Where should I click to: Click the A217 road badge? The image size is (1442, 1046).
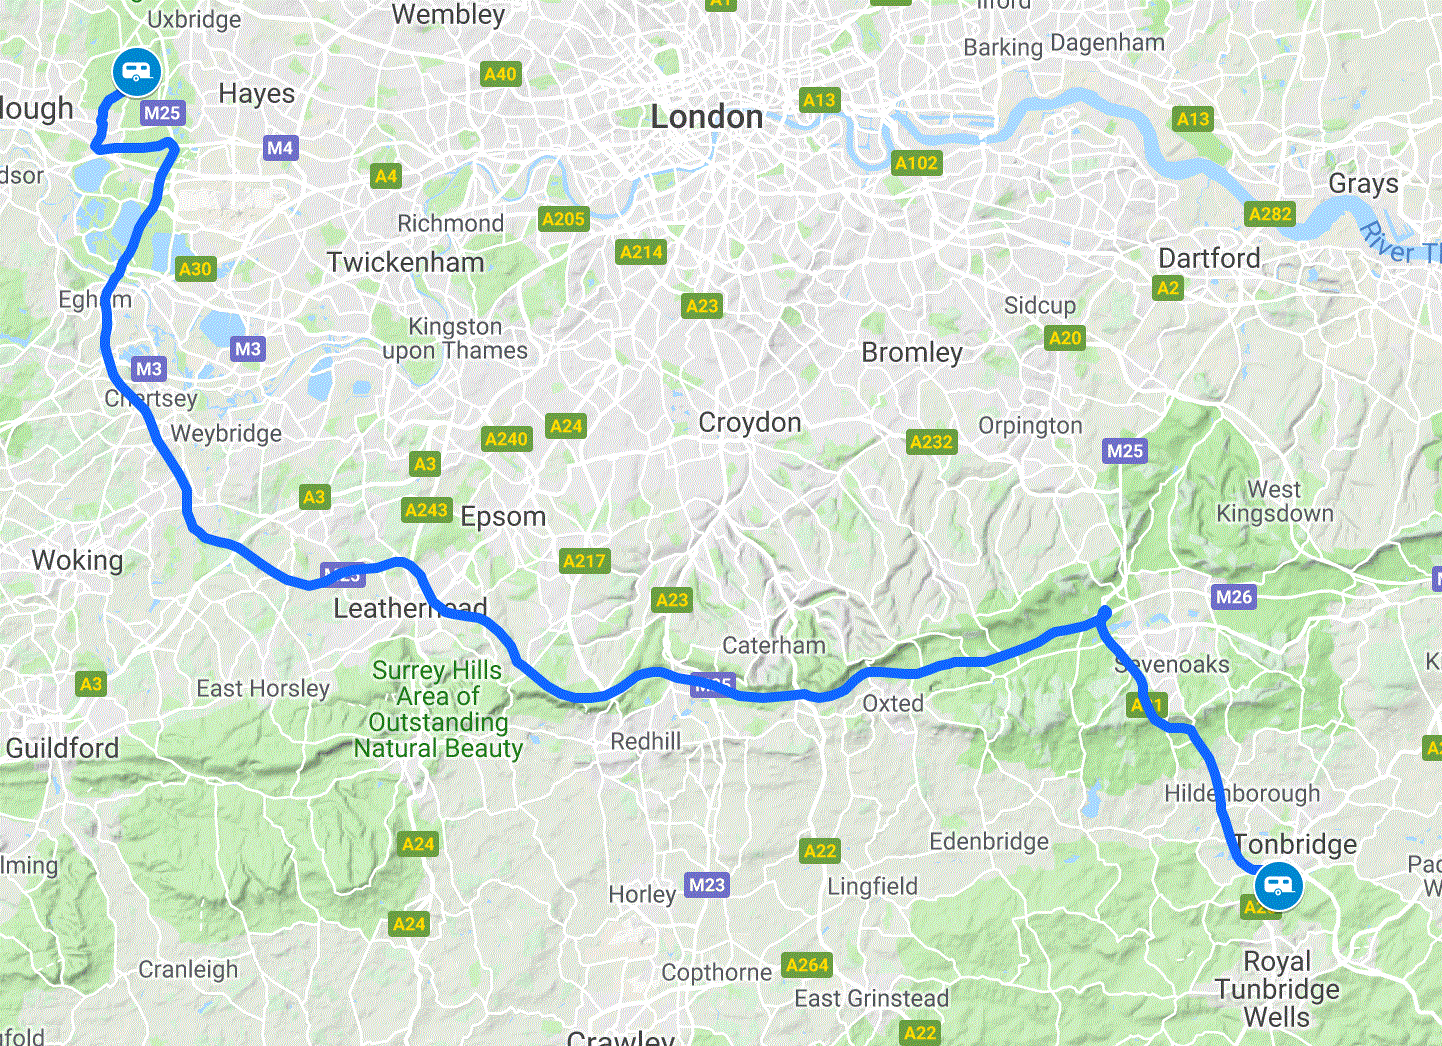(585, 561)
